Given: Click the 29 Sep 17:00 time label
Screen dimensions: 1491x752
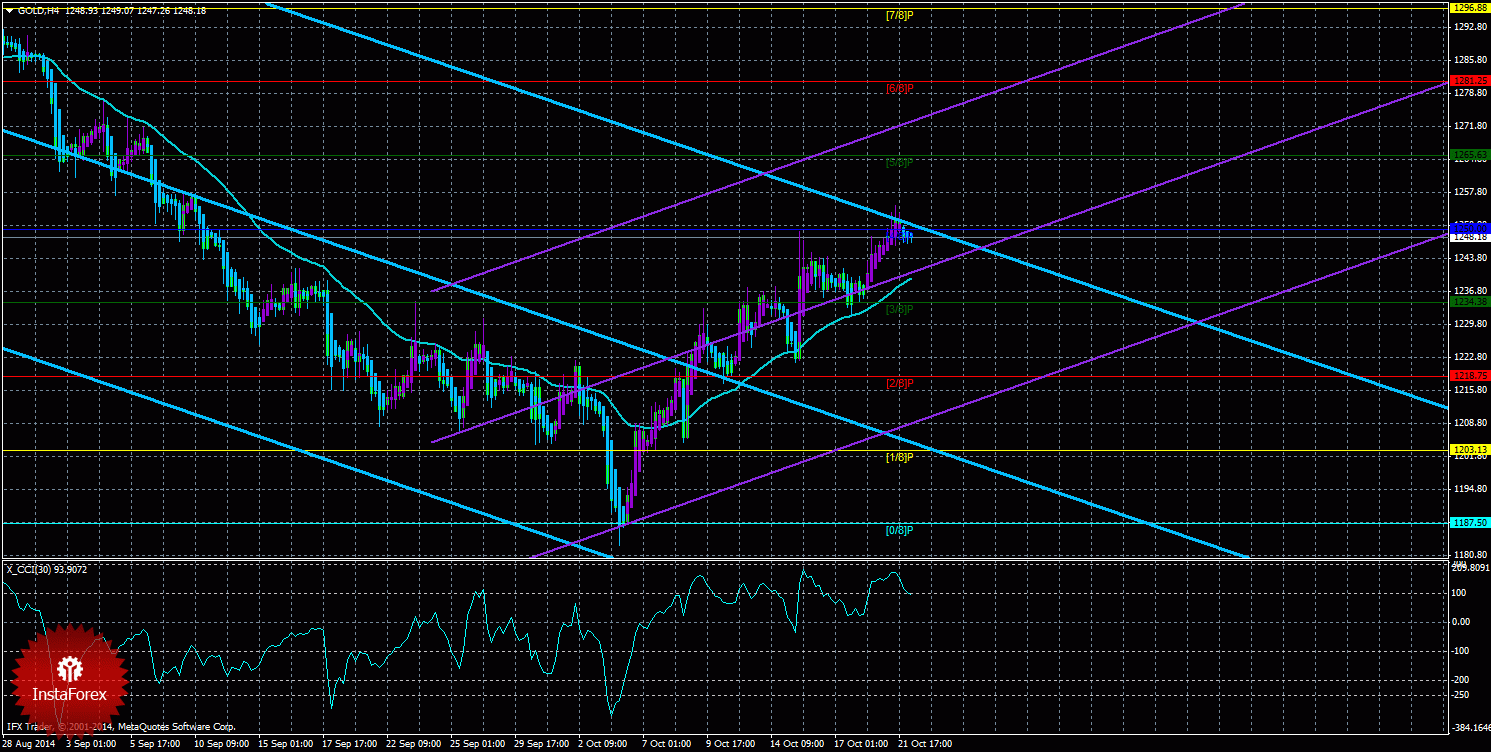Looking at the screenshot, I should point(544,744).
